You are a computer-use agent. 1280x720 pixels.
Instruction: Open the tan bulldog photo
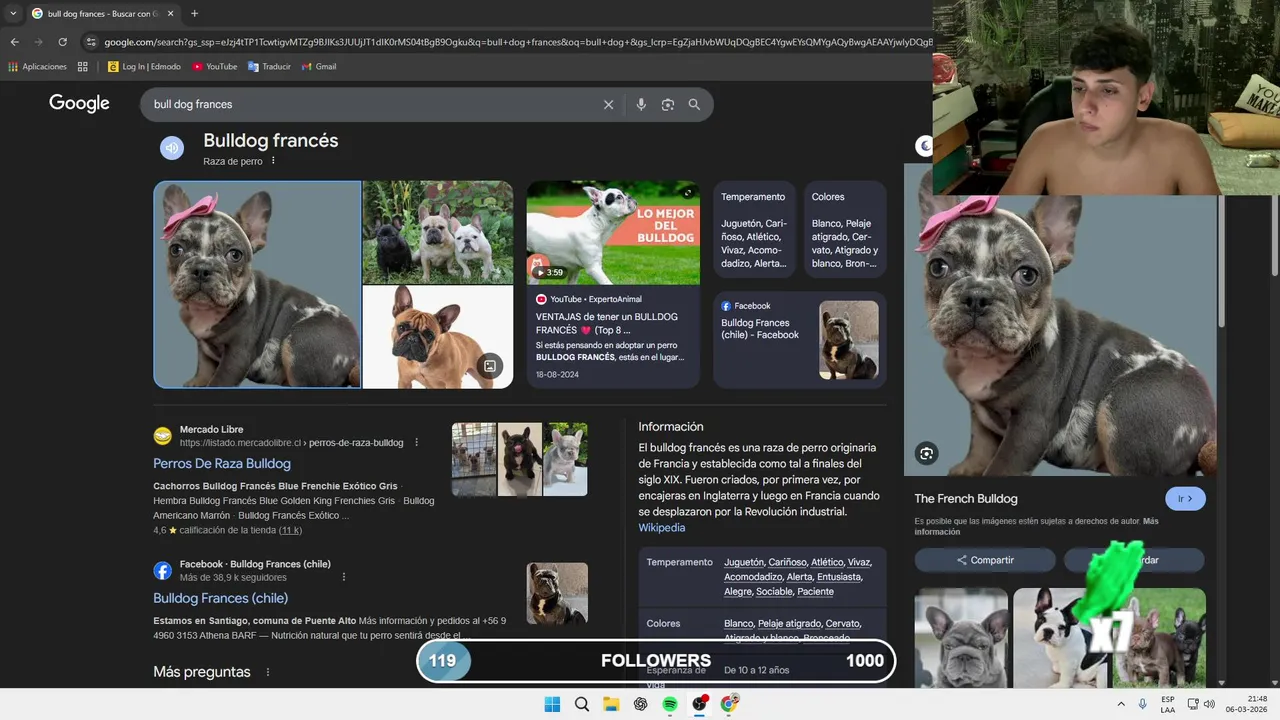tap(438, 337)
